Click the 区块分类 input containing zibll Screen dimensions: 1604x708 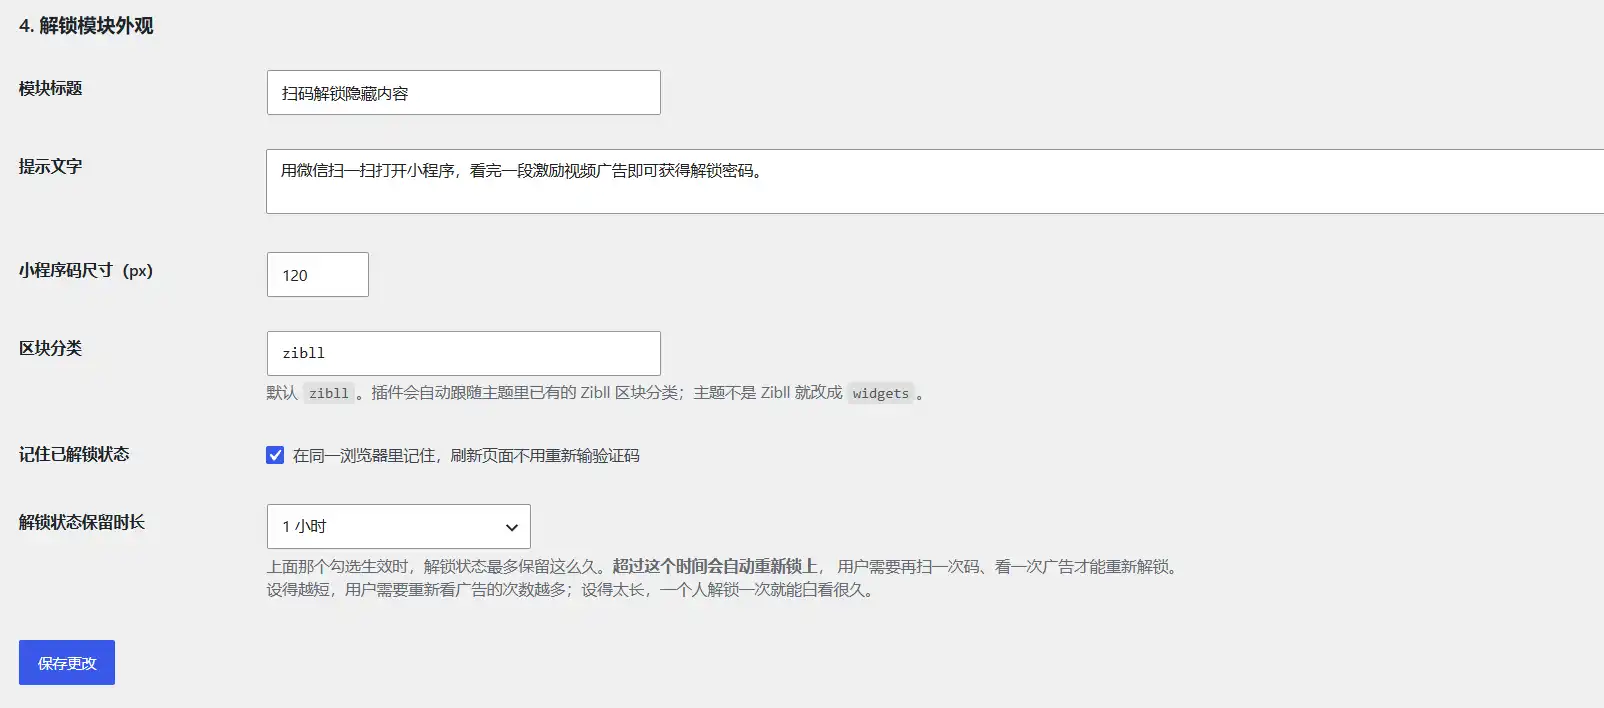click(x=463, y=353)
